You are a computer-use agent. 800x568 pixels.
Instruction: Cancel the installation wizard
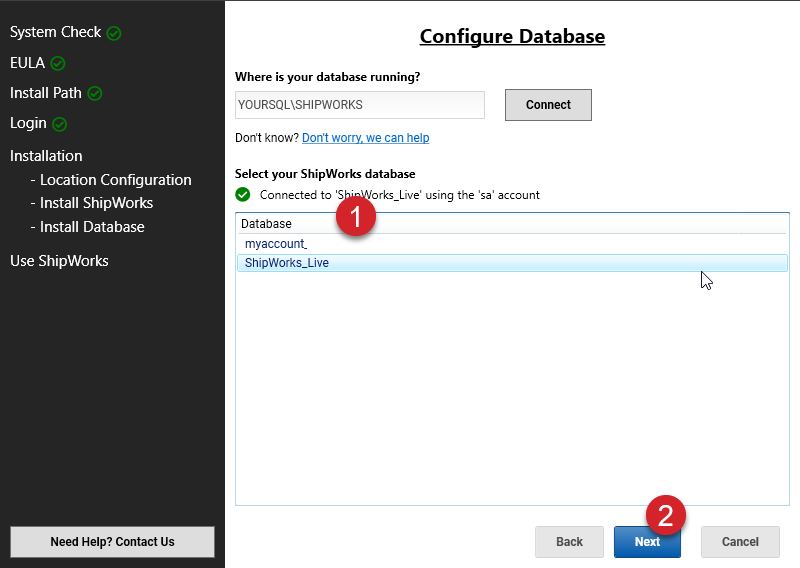pyautogui.click(x=740, y=541)
